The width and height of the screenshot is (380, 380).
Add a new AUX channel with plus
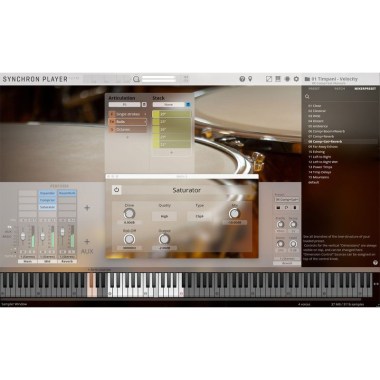87,241
